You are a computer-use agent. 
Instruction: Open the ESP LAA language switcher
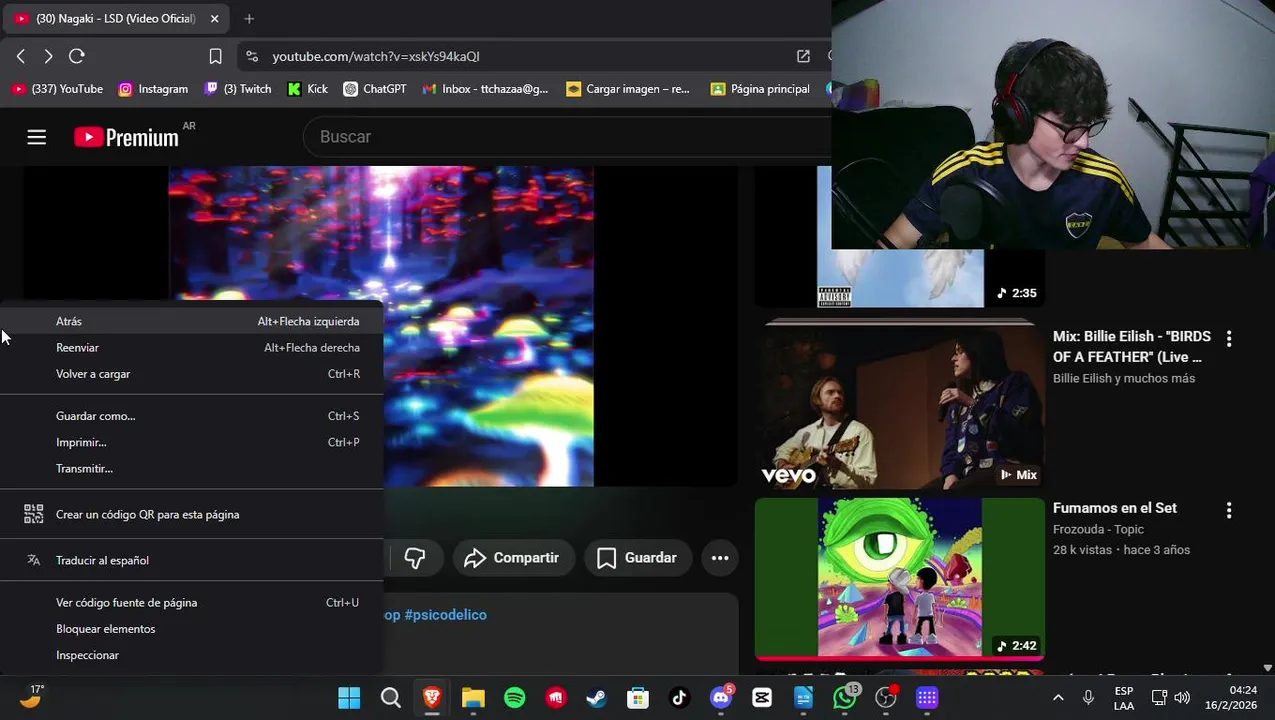point(1124,698)
